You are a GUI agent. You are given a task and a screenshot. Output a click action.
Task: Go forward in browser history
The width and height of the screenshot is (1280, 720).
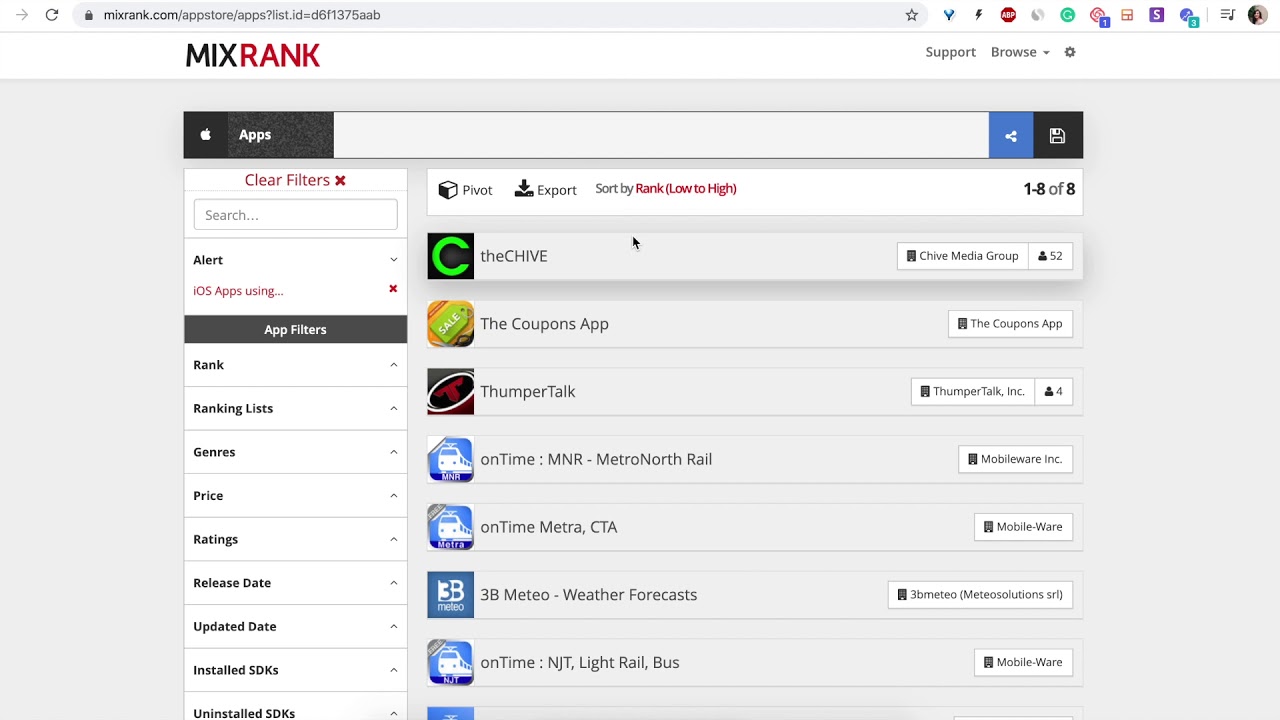[x=22, y=15]
